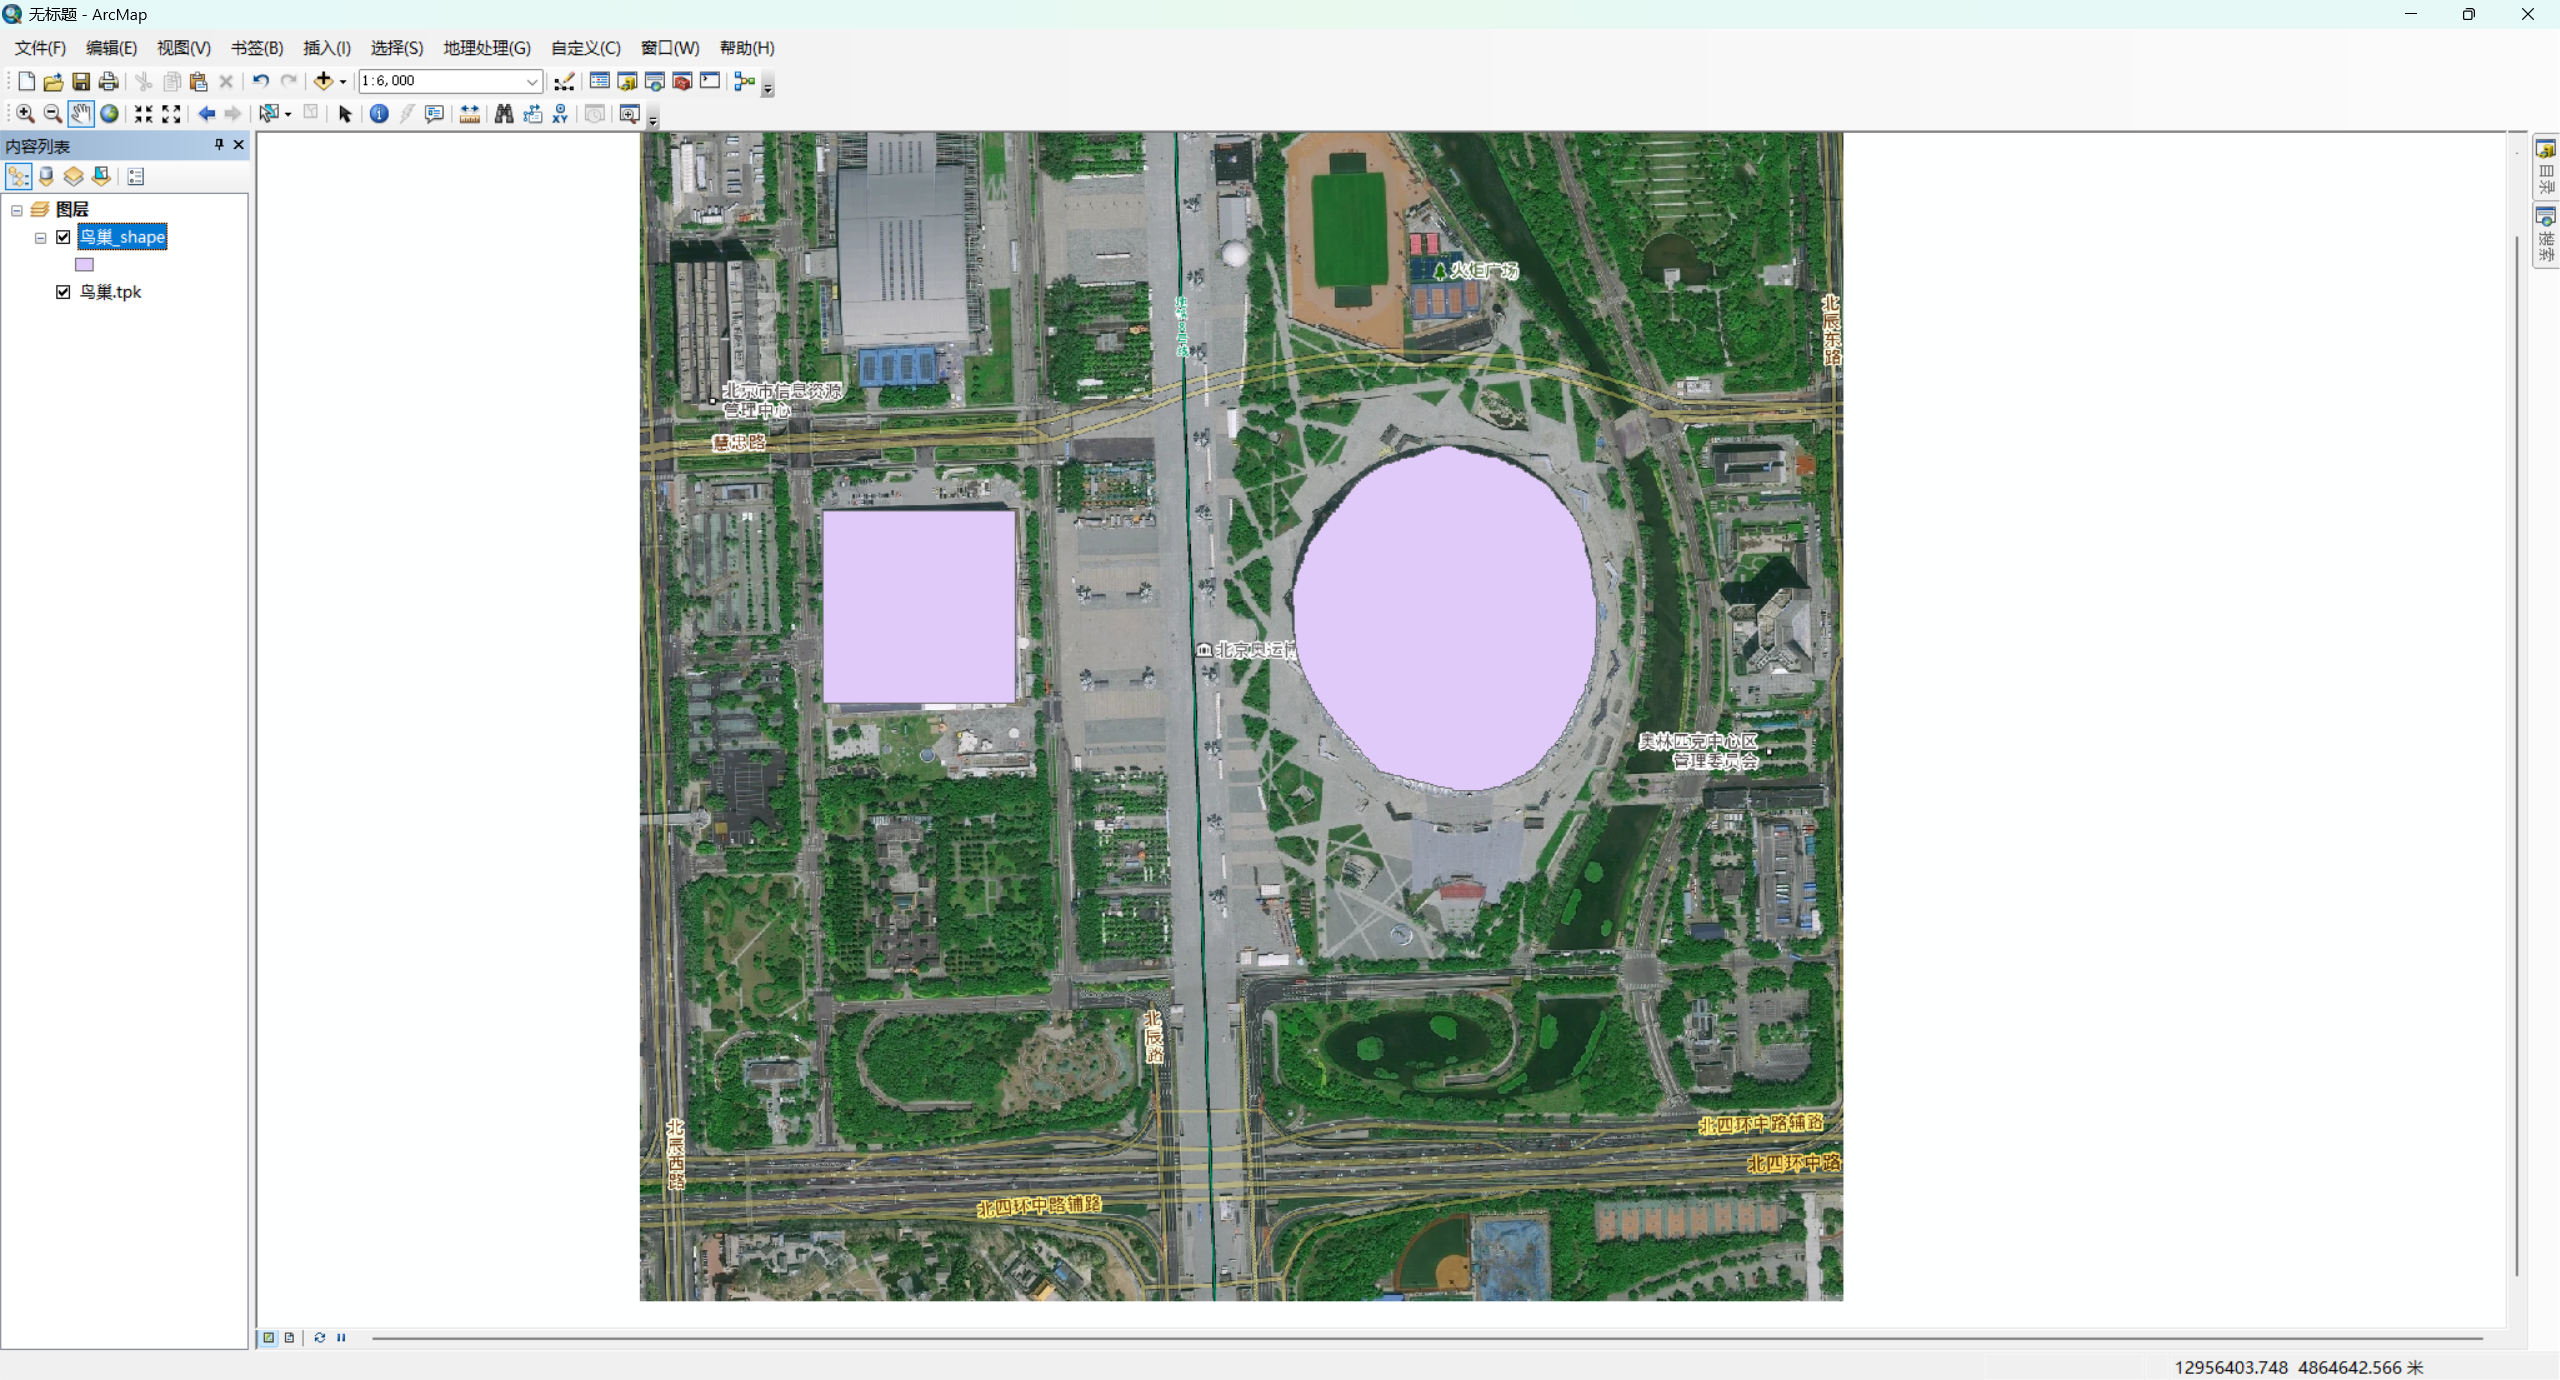This screenshot has height=1380, width=2560.
Task: Open the 自定义(C) menu
Action: [x=586, y=48]
